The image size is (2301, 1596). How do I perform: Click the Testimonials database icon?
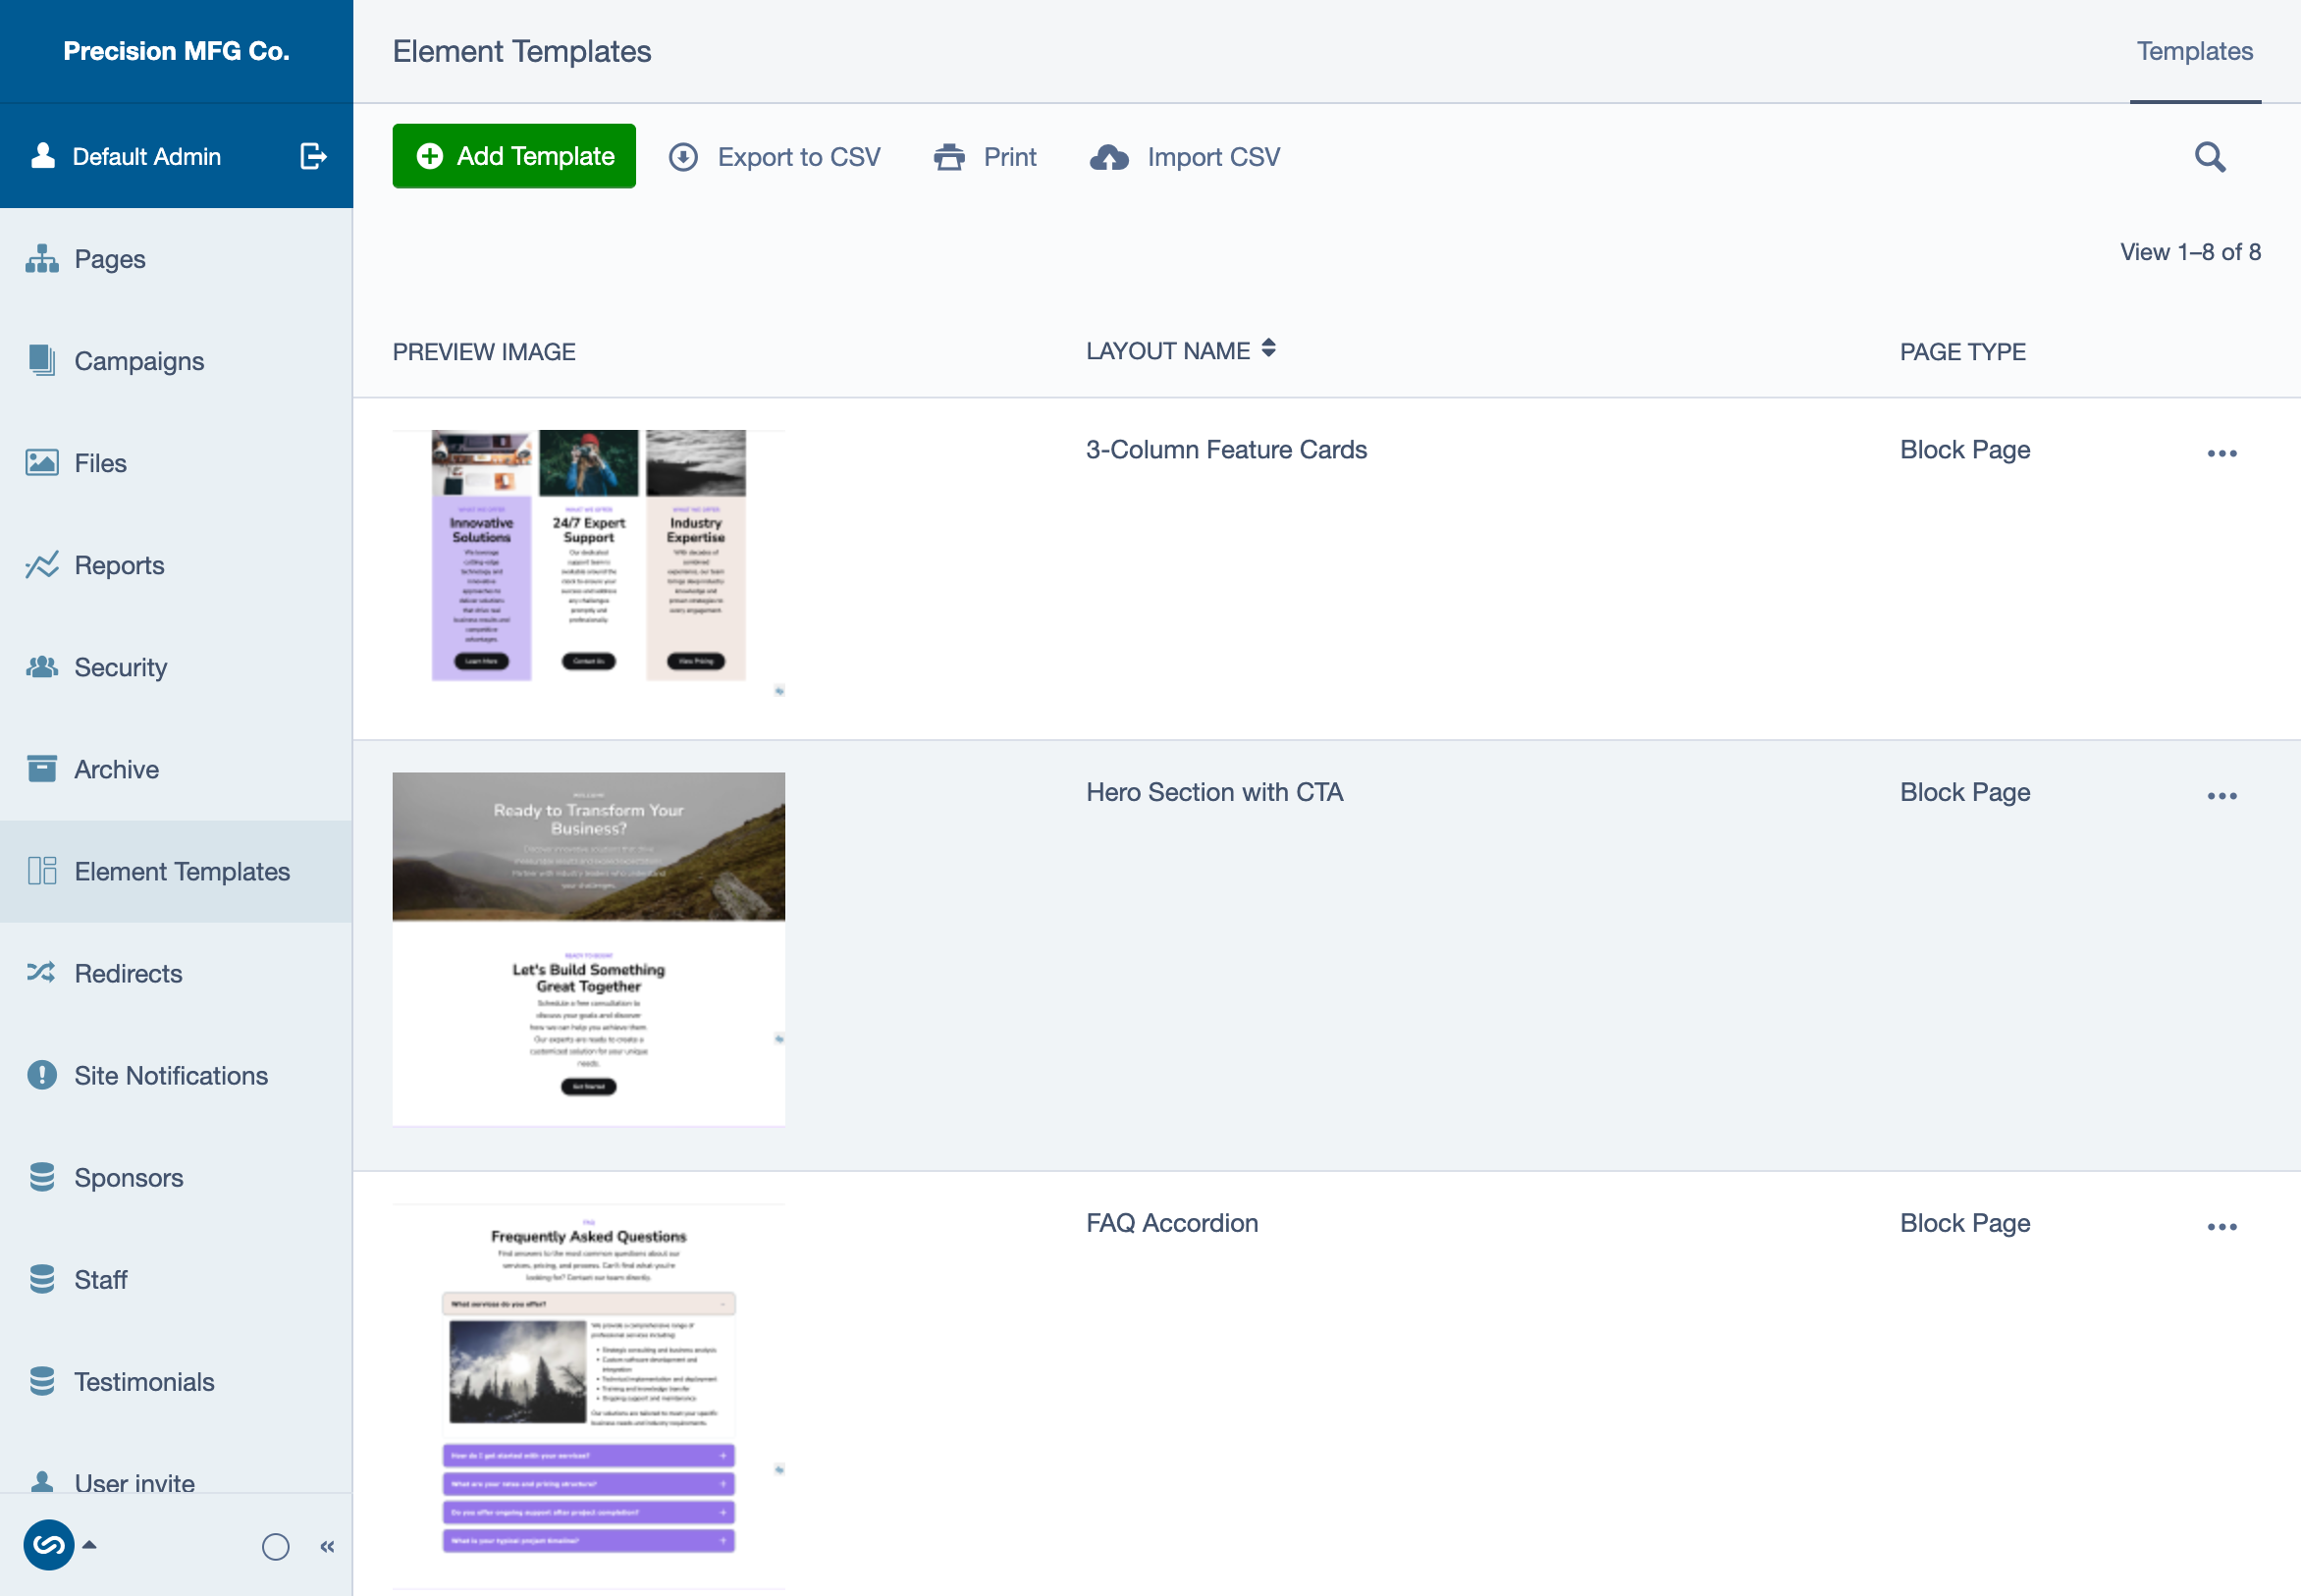[42, 1381]
